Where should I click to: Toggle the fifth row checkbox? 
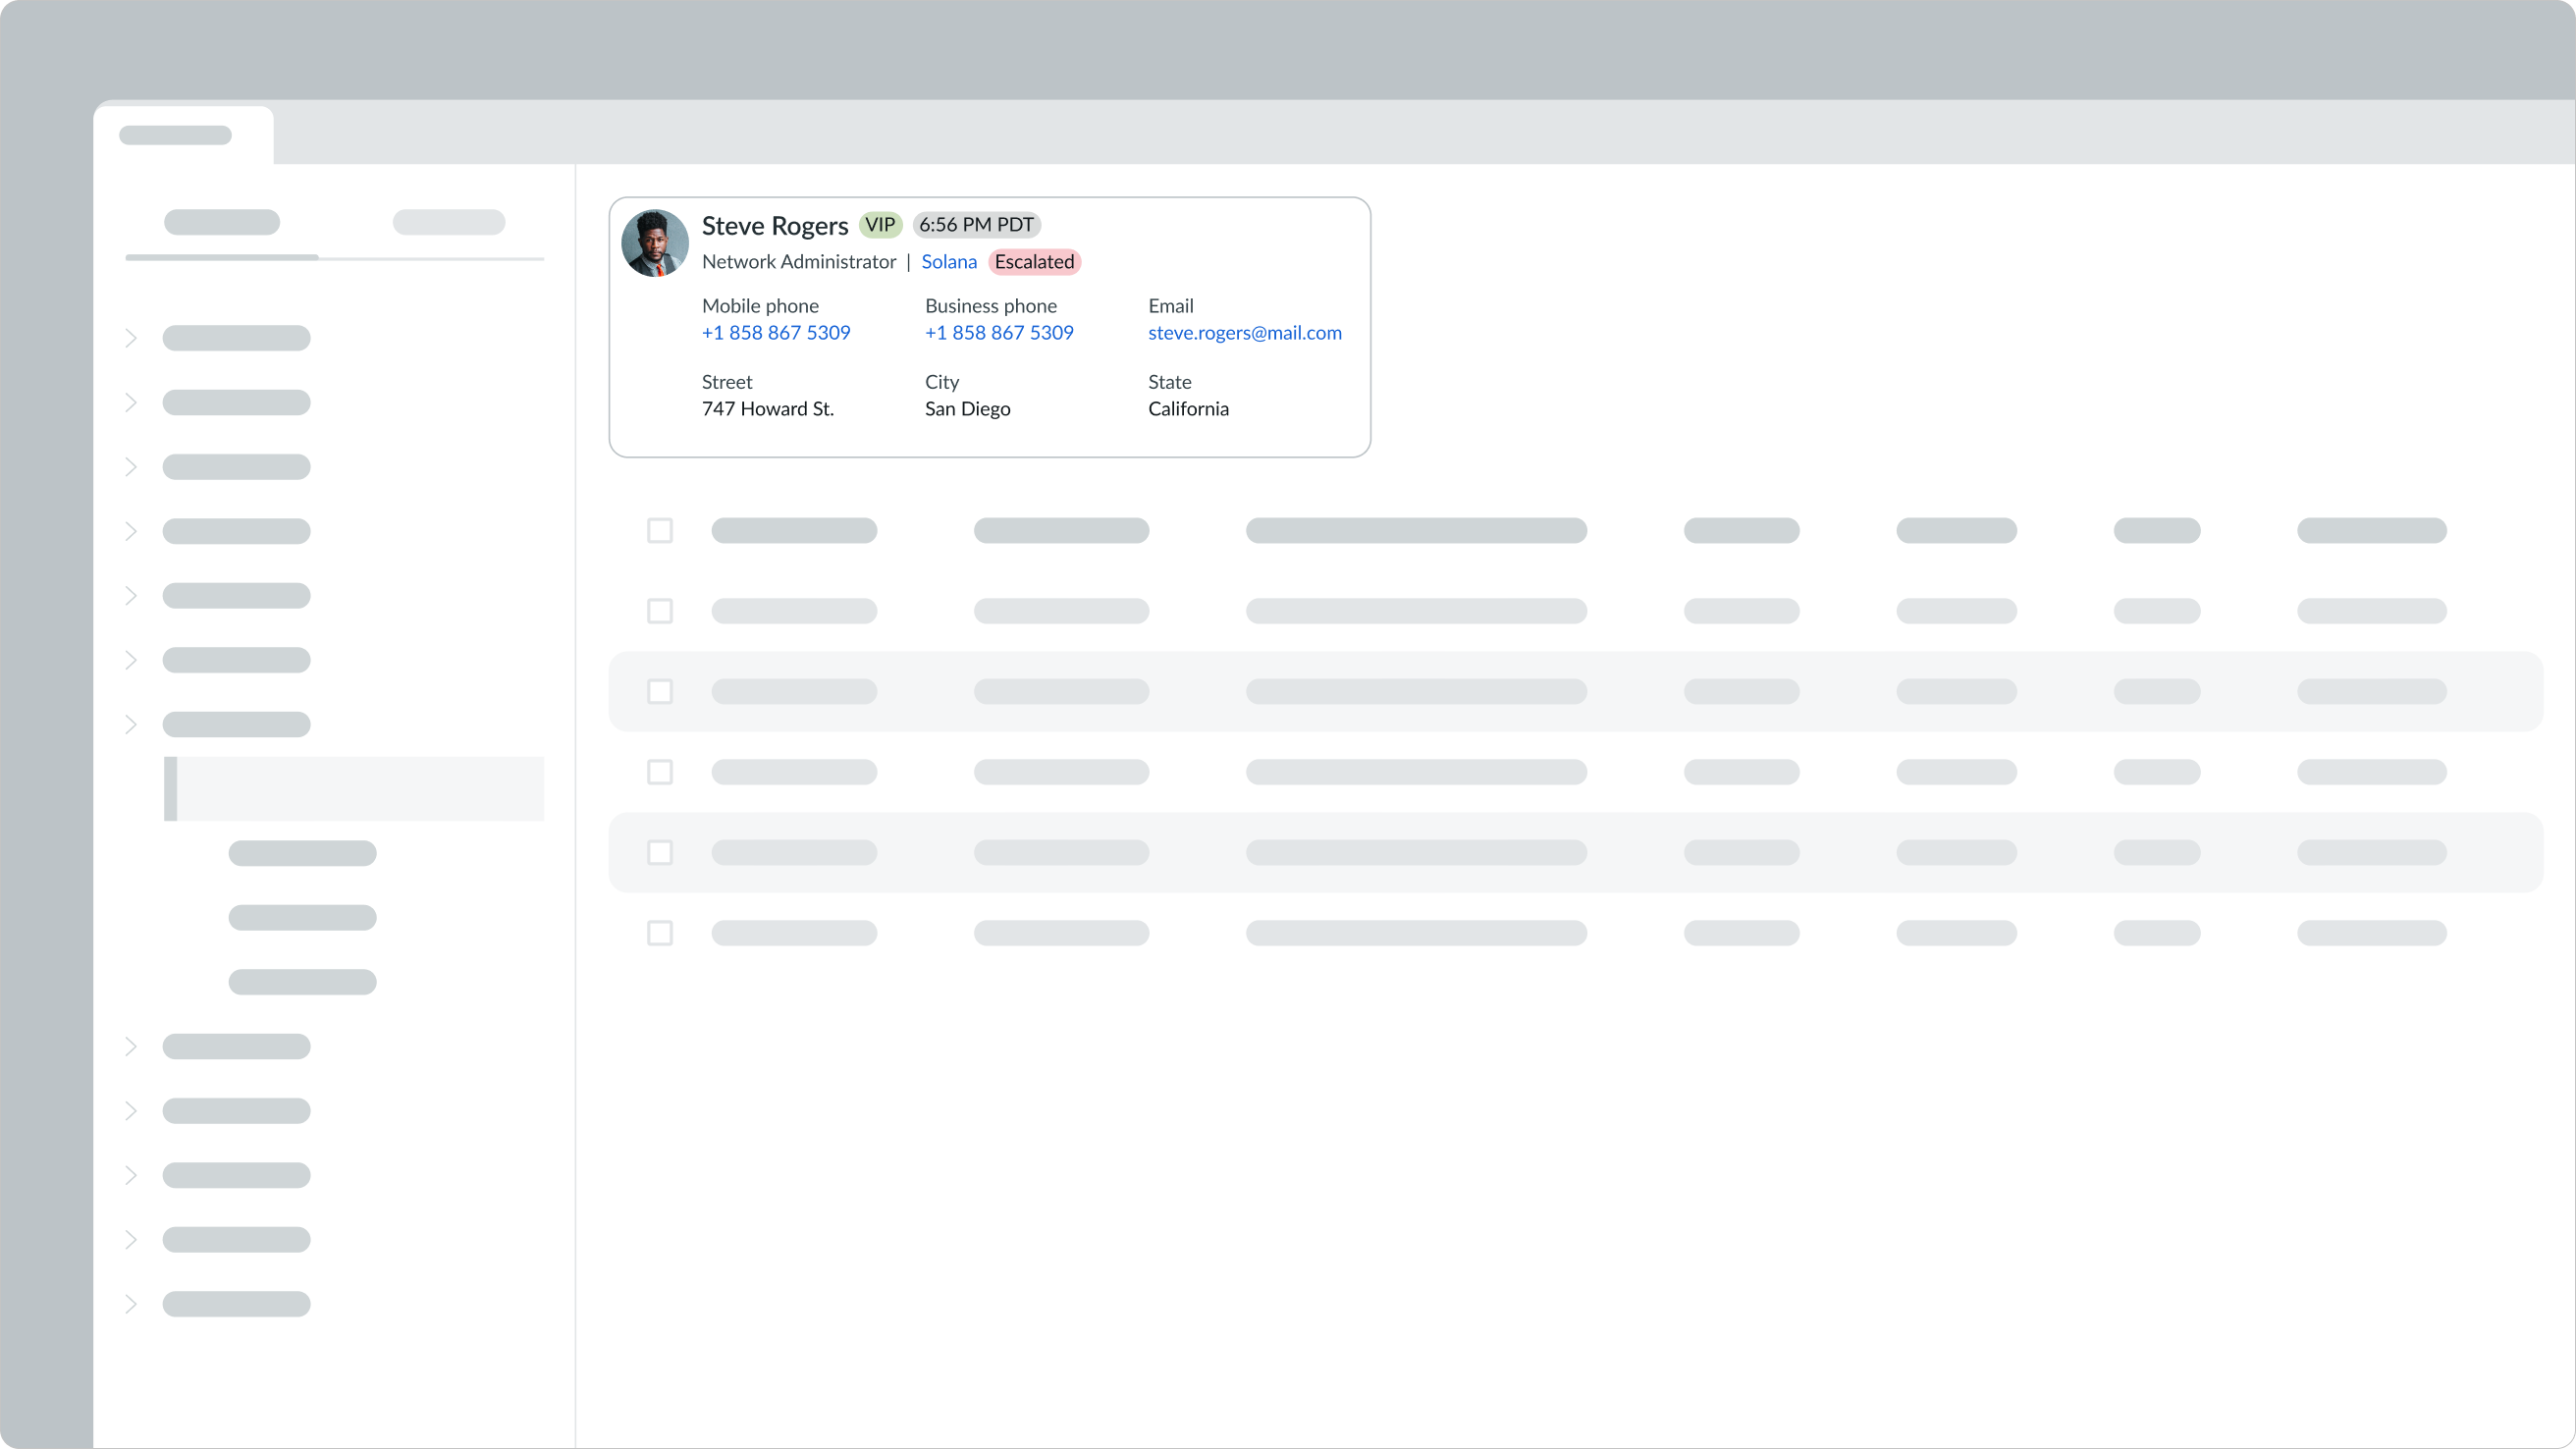[659, 852]
